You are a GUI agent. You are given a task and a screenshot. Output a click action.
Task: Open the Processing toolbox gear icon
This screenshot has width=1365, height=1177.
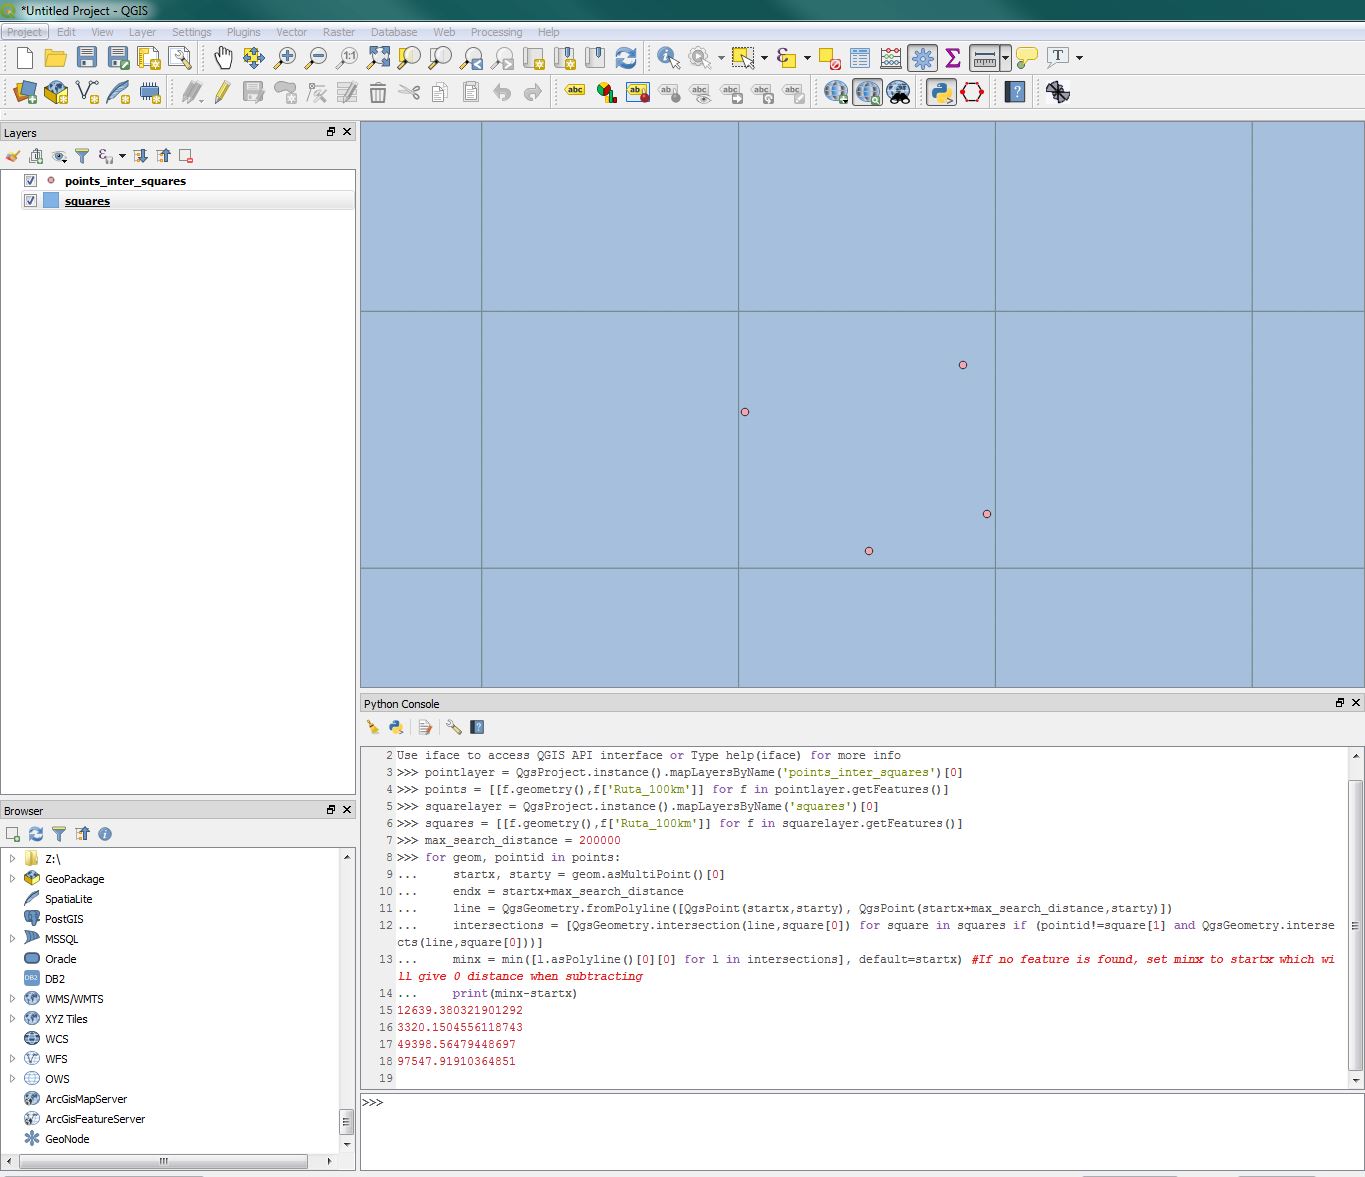[x=922, y=57]
